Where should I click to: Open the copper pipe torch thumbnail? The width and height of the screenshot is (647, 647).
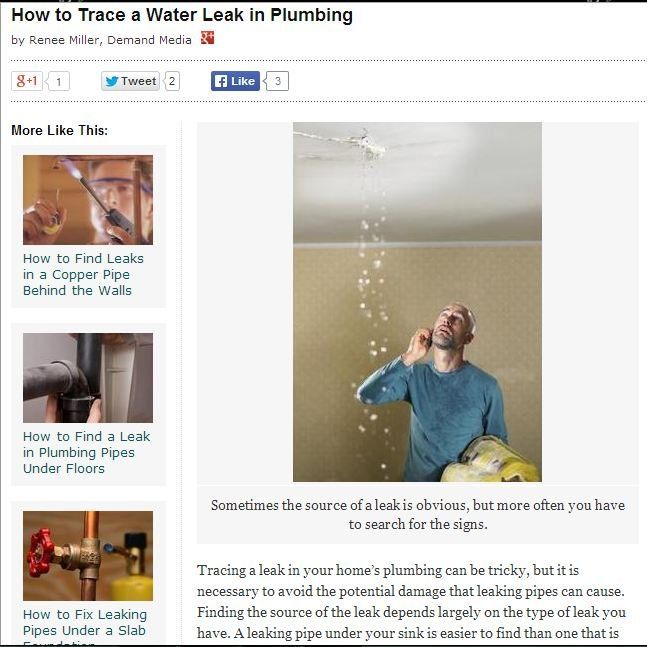coord(88,200)
